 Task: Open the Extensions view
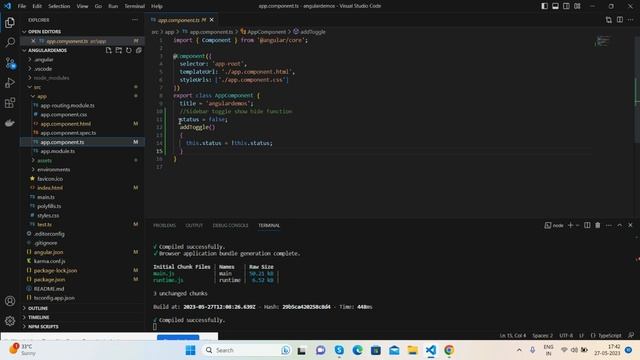click(10, 102)
